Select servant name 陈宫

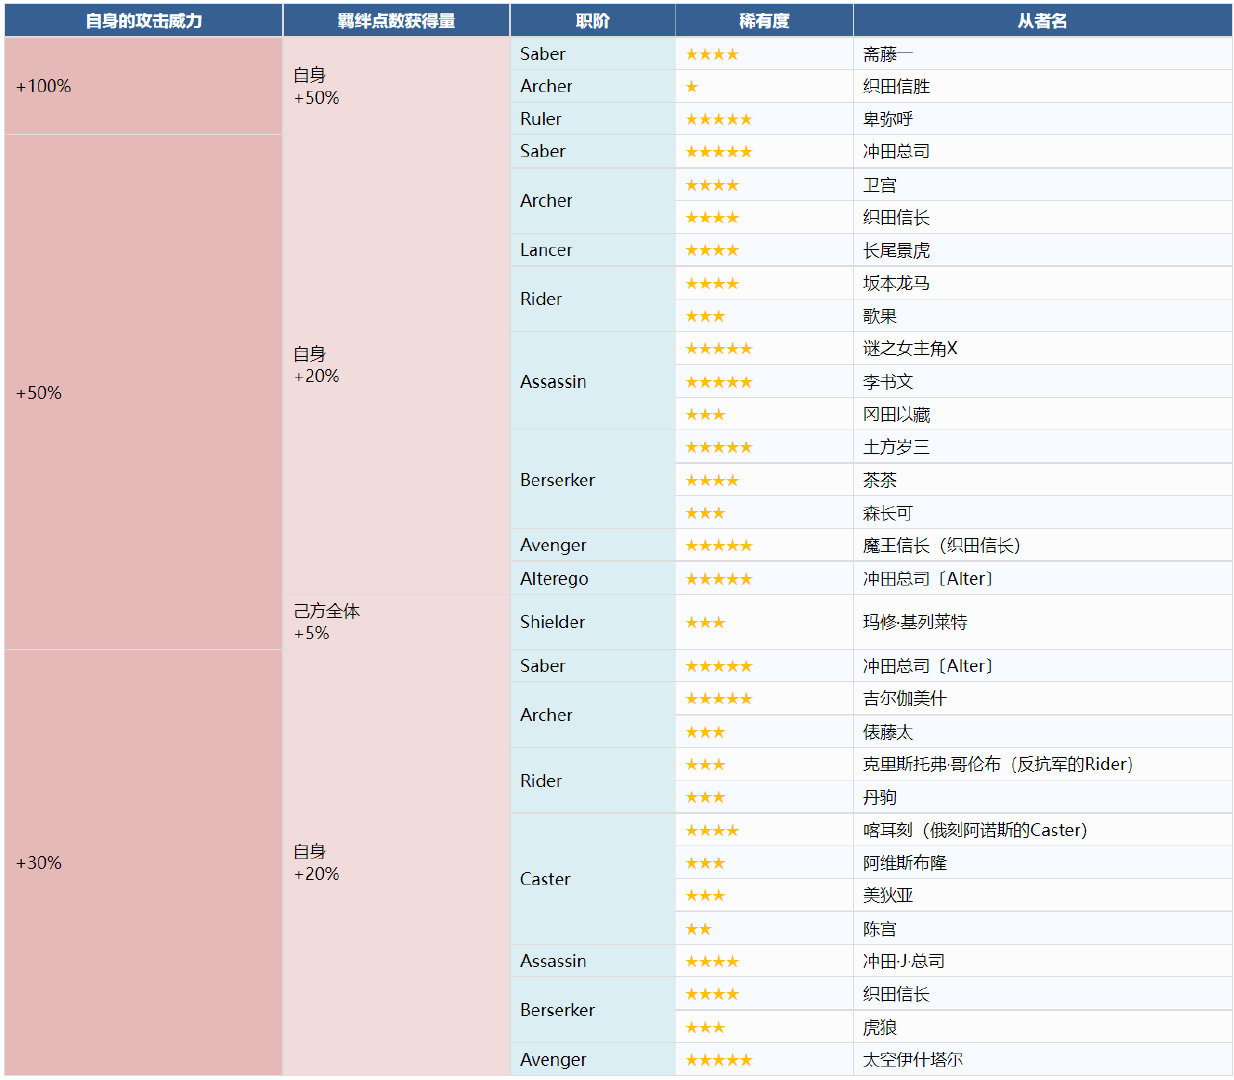[x=880, y=929]
